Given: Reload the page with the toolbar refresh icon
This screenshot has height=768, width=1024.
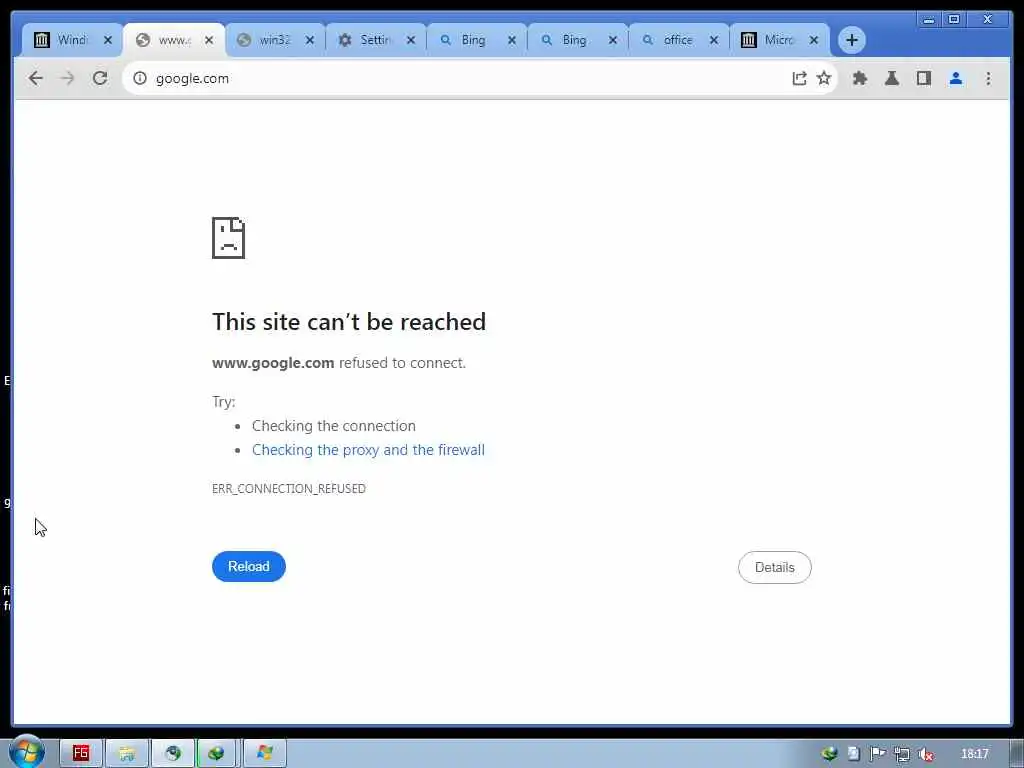Looking at the screenshot, I should (100, 78).
